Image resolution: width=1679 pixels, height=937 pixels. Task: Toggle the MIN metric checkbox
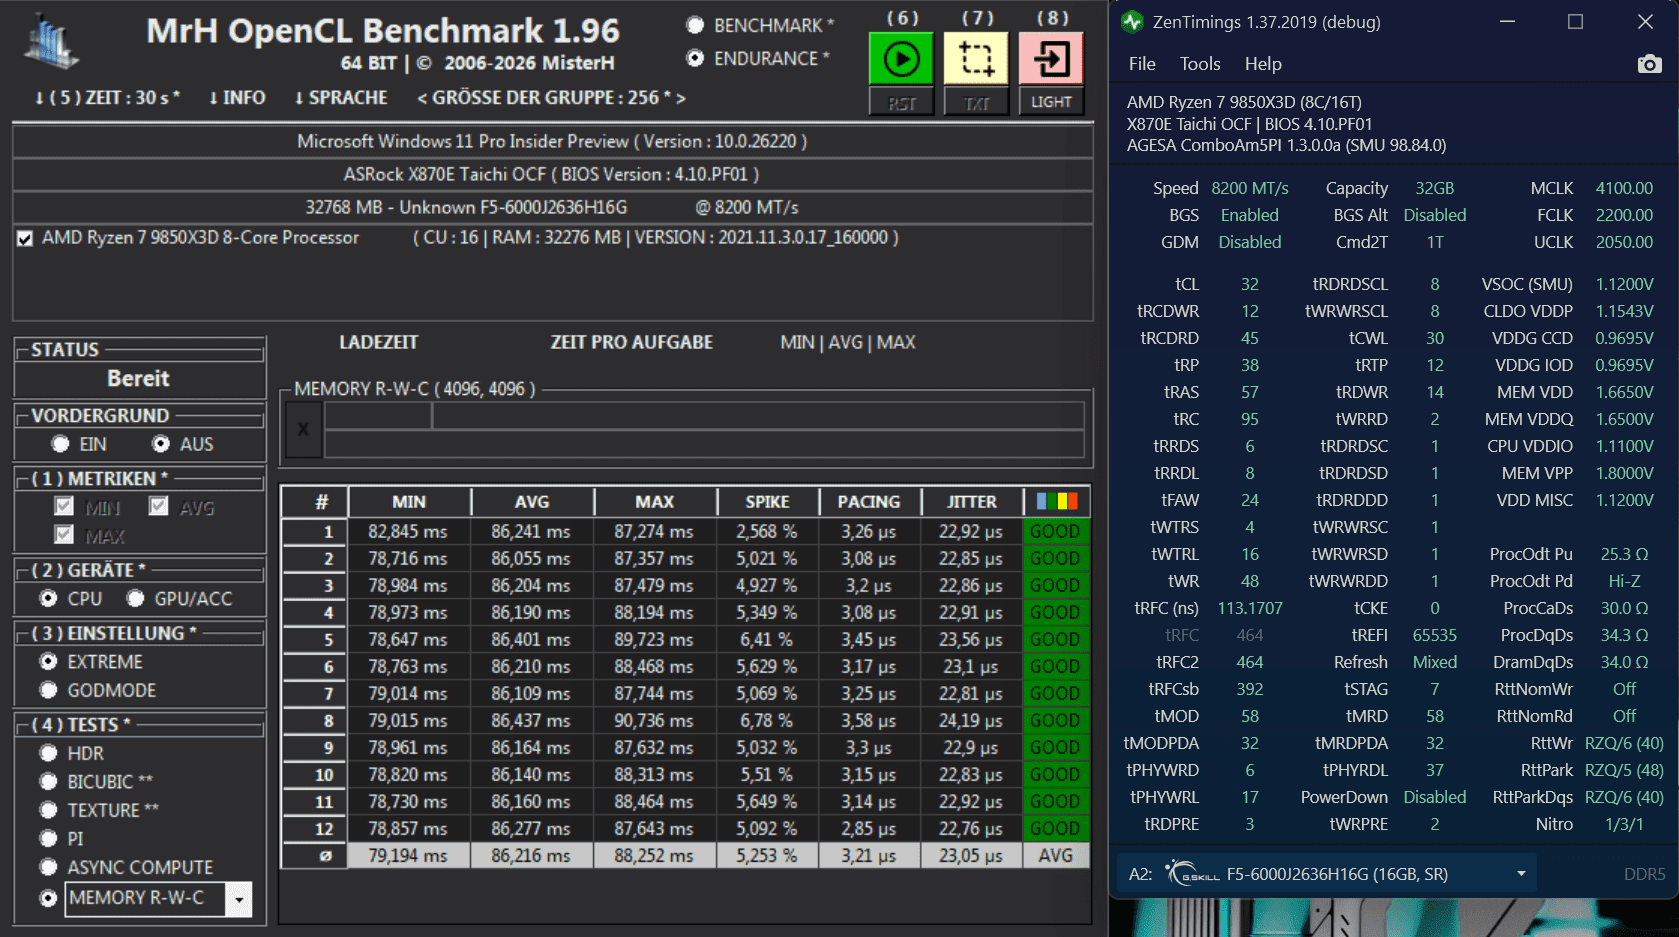tap(64, 507)
